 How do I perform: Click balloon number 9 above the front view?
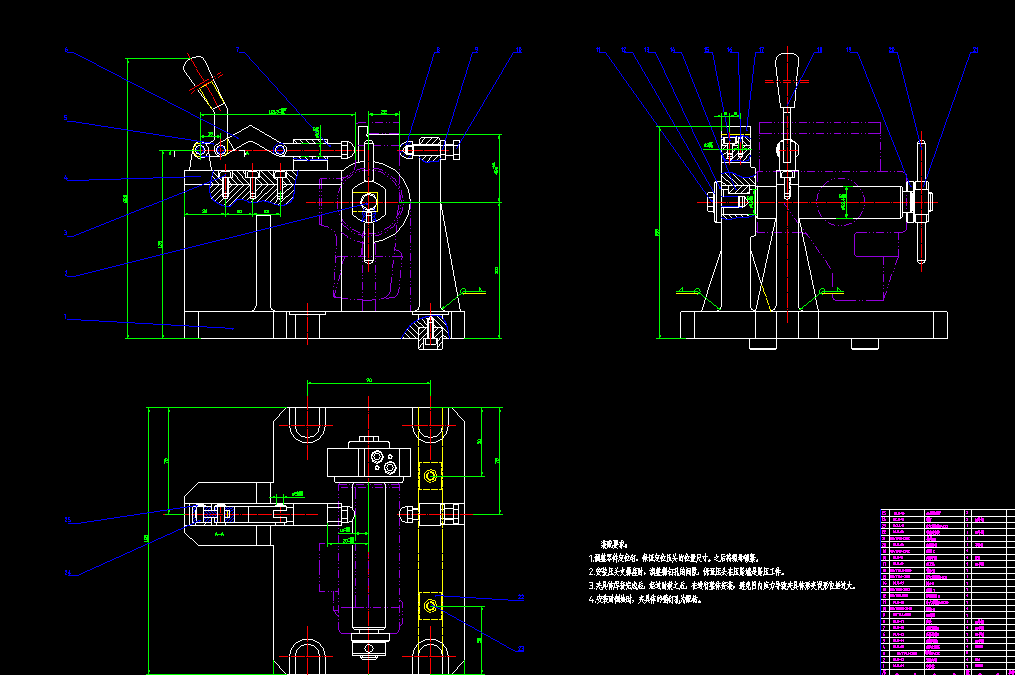pos(476,50)
